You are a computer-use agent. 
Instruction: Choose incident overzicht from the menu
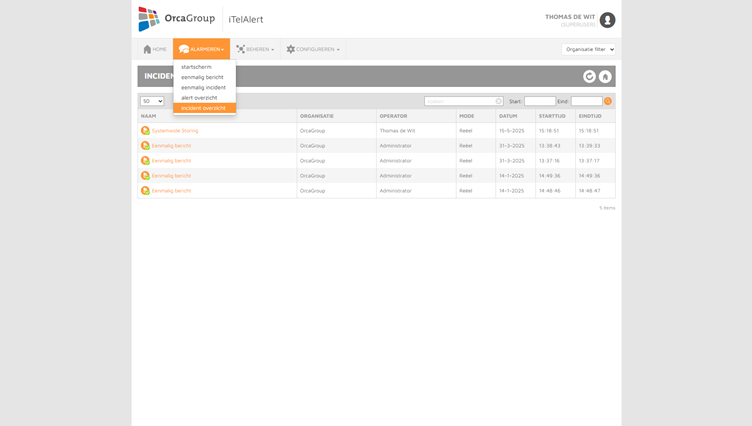click(204, 108)
